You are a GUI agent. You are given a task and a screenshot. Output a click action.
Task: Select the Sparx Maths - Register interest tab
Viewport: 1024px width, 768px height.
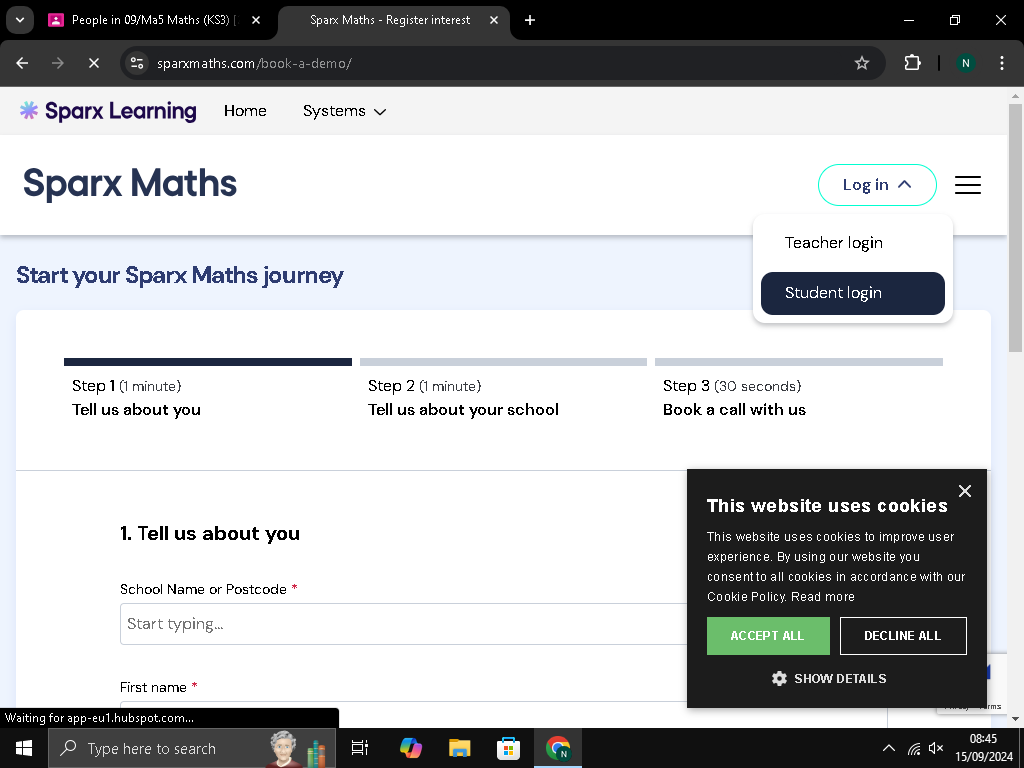[x=394, y=20]
